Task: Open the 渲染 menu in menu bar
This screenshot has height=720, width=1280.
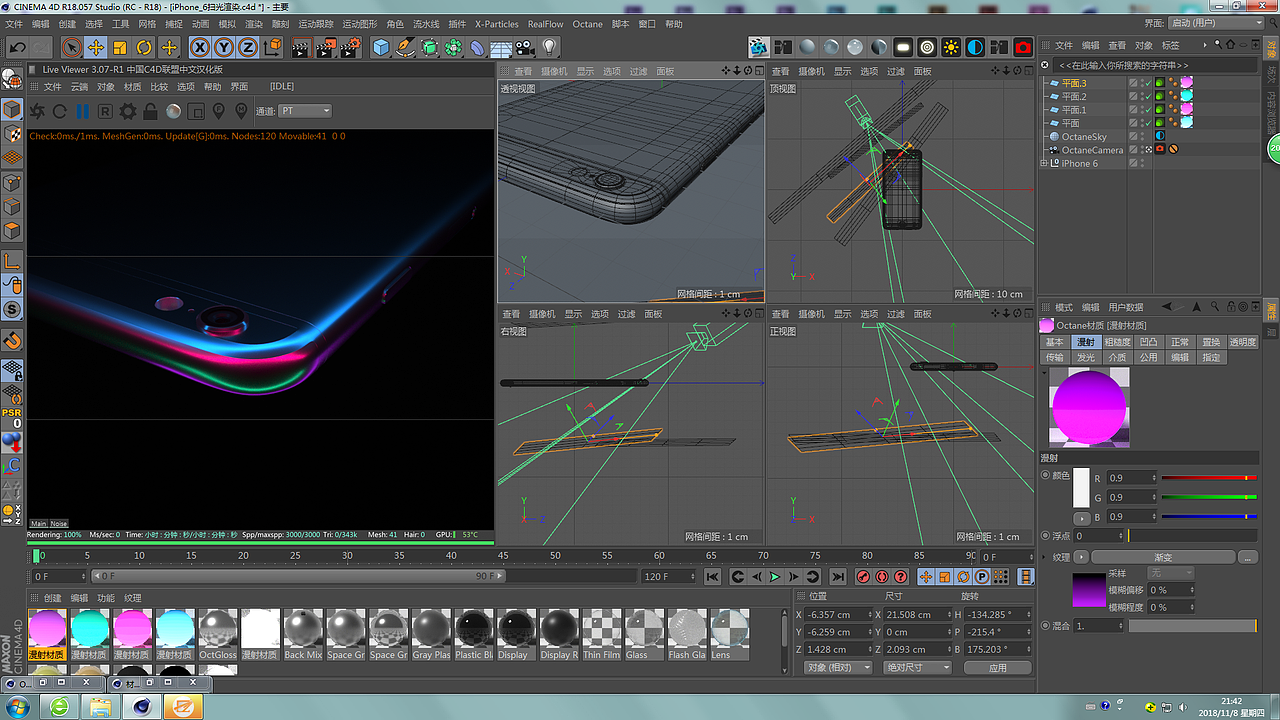Action: click(x=254, y=24)
